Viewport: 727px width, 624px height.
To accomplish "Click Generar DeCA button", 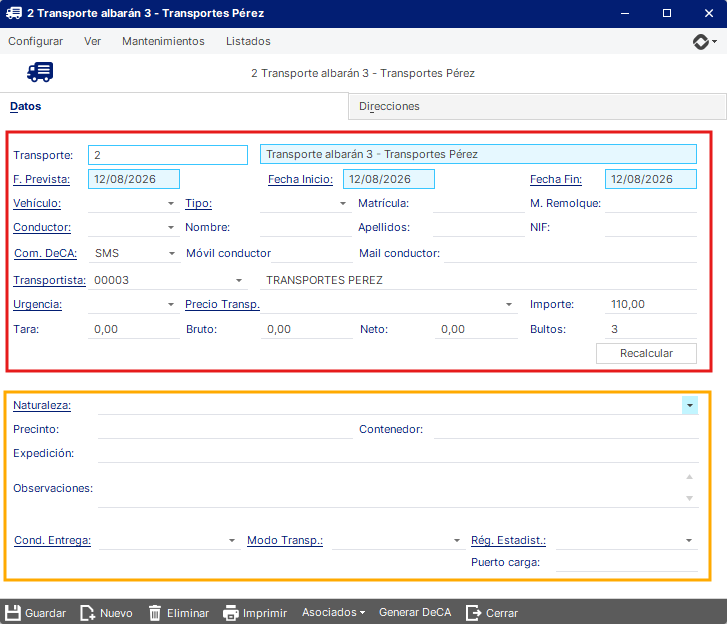I will coord(415,612).
